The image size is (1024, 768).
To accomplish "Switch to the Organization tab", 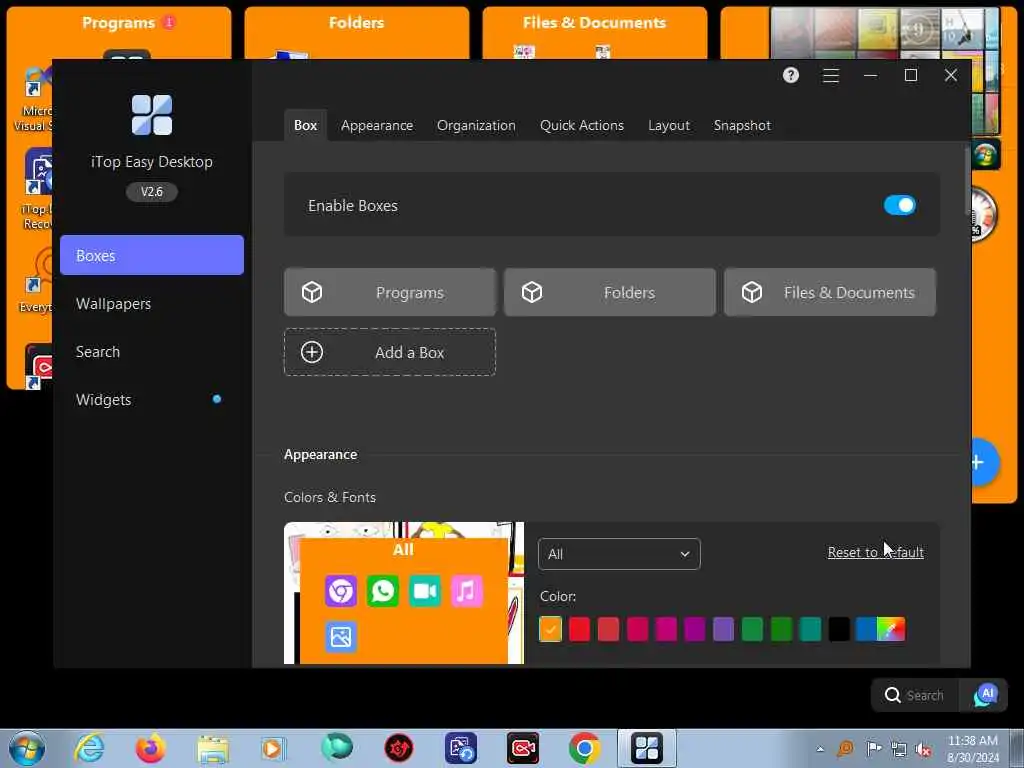I will (x=476, y=125).
